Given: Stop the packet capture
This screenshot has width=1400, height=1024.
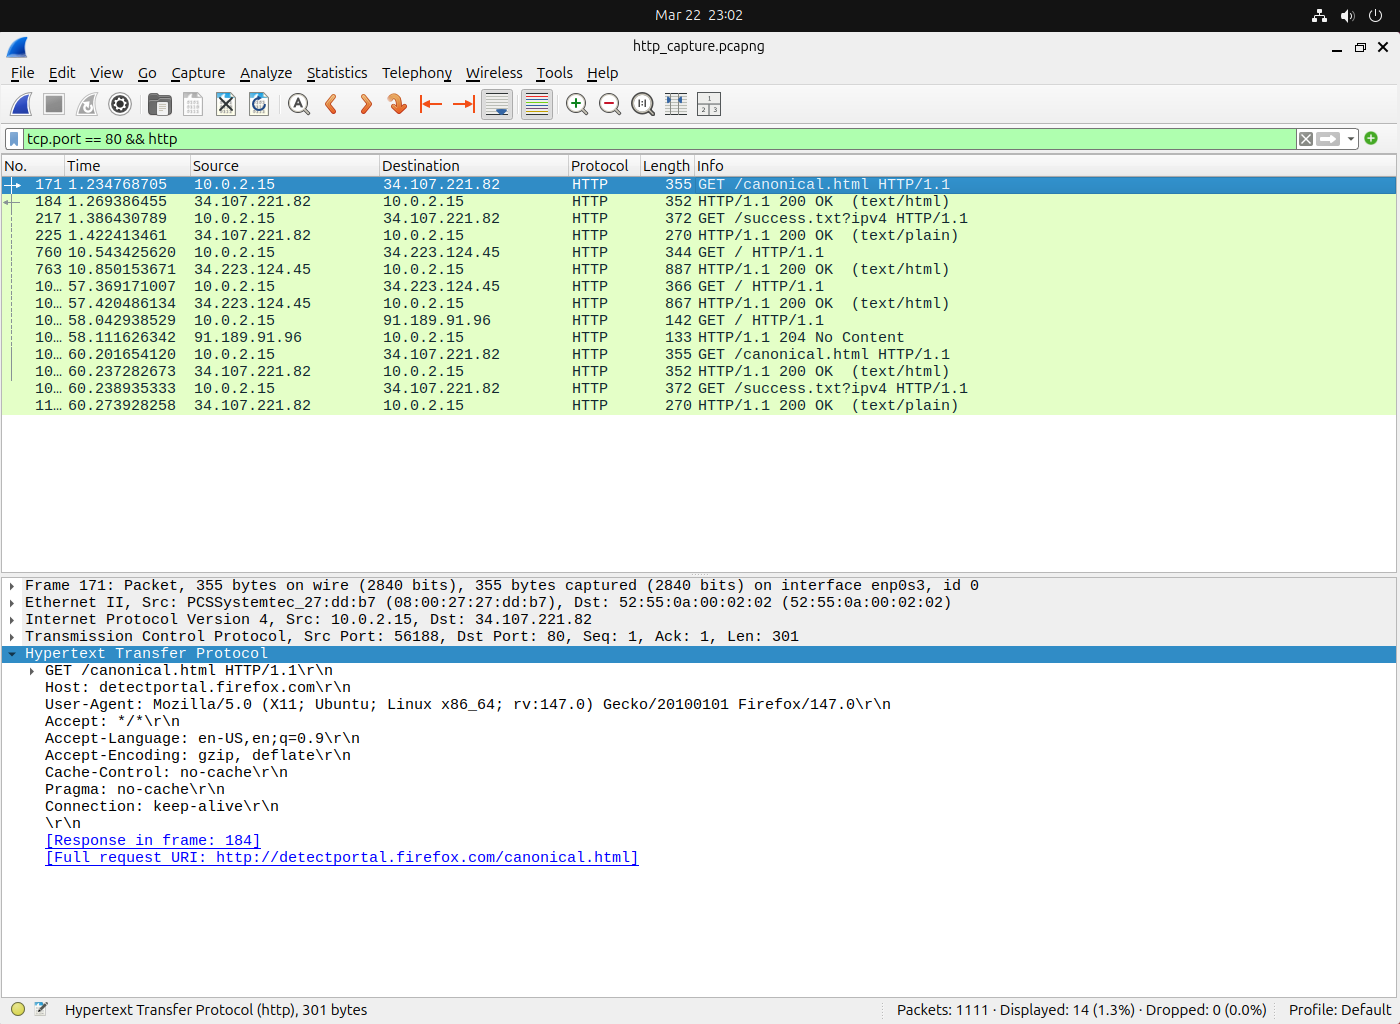Looking at the screenshot, I should coord(54,104).
